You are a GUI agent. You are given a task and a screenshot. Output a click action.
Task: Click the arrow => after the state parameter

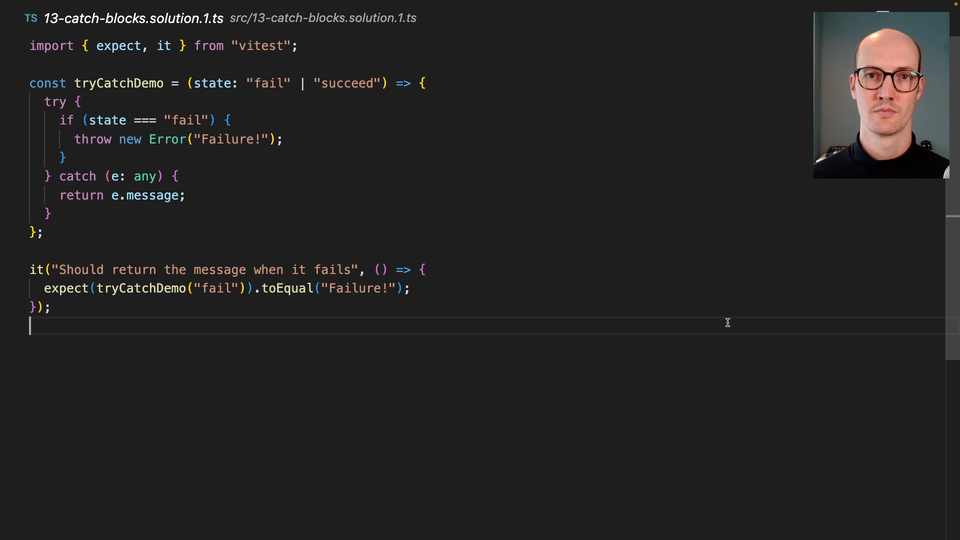(403, 83)
